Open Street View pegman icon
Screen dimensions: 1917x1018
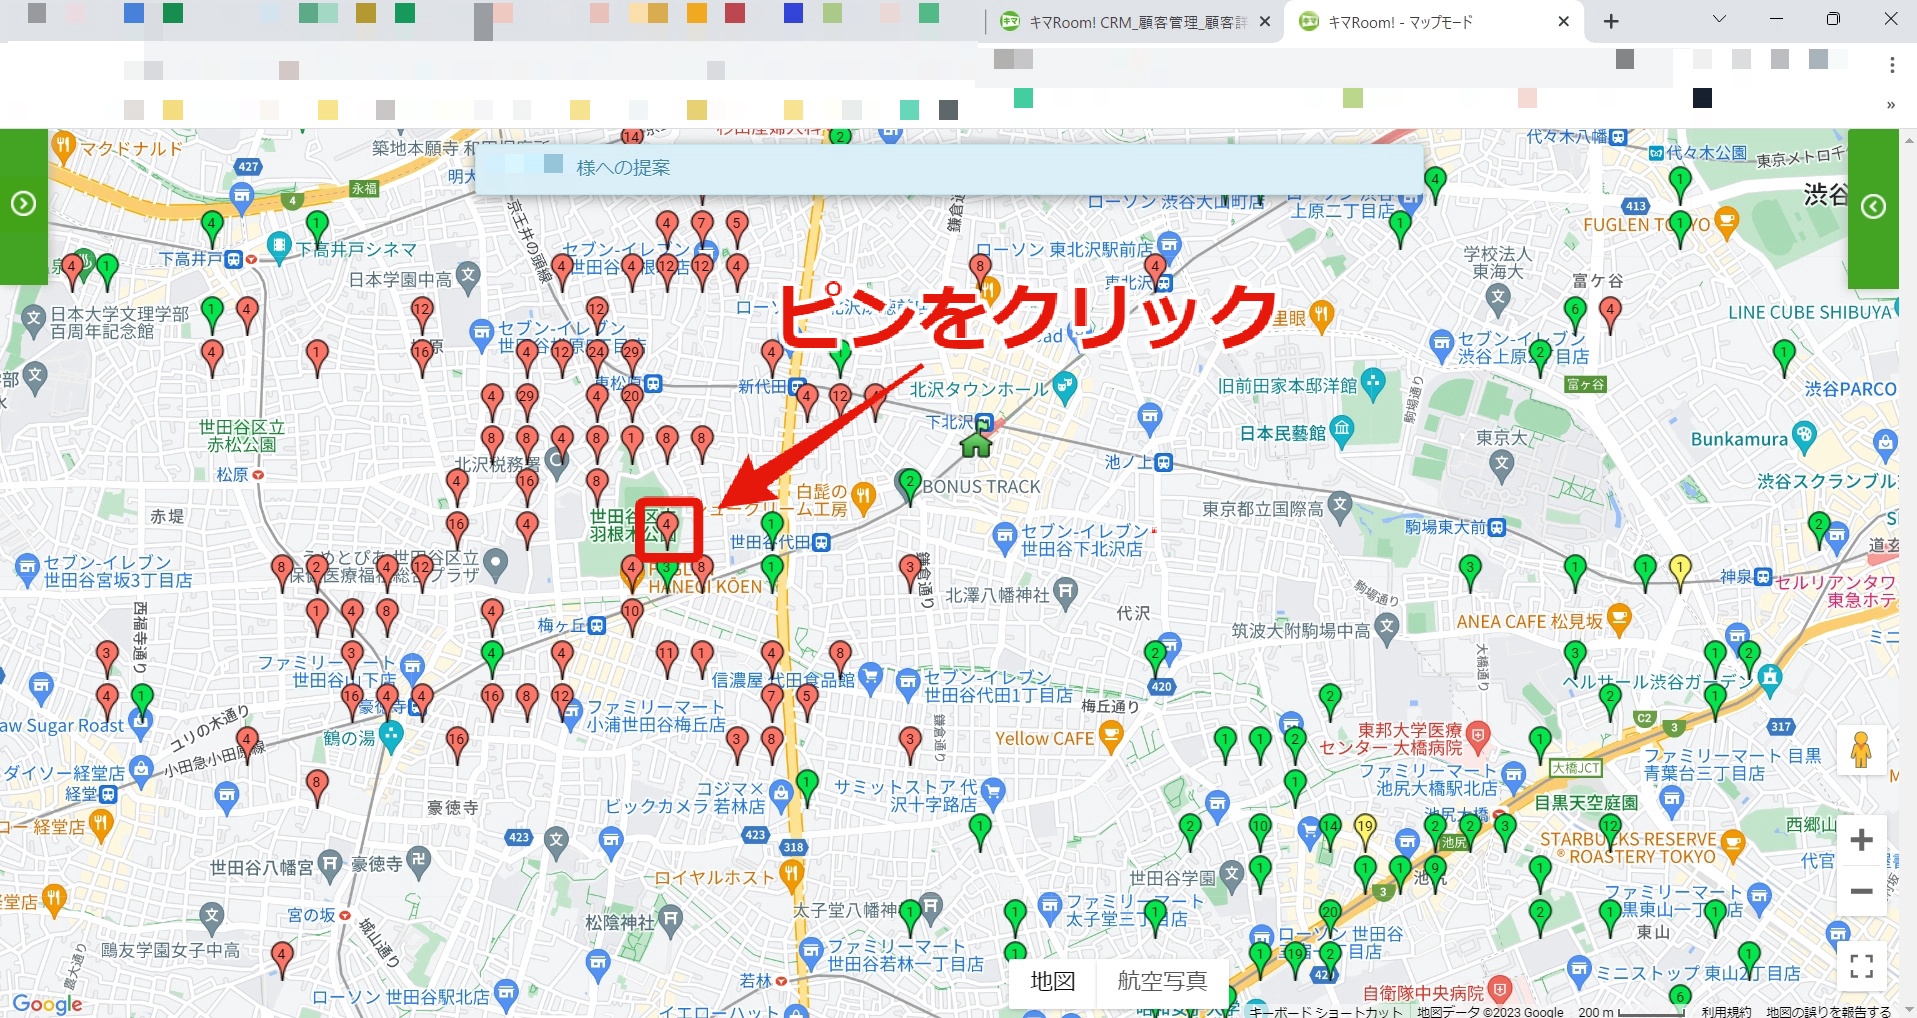1861,750
